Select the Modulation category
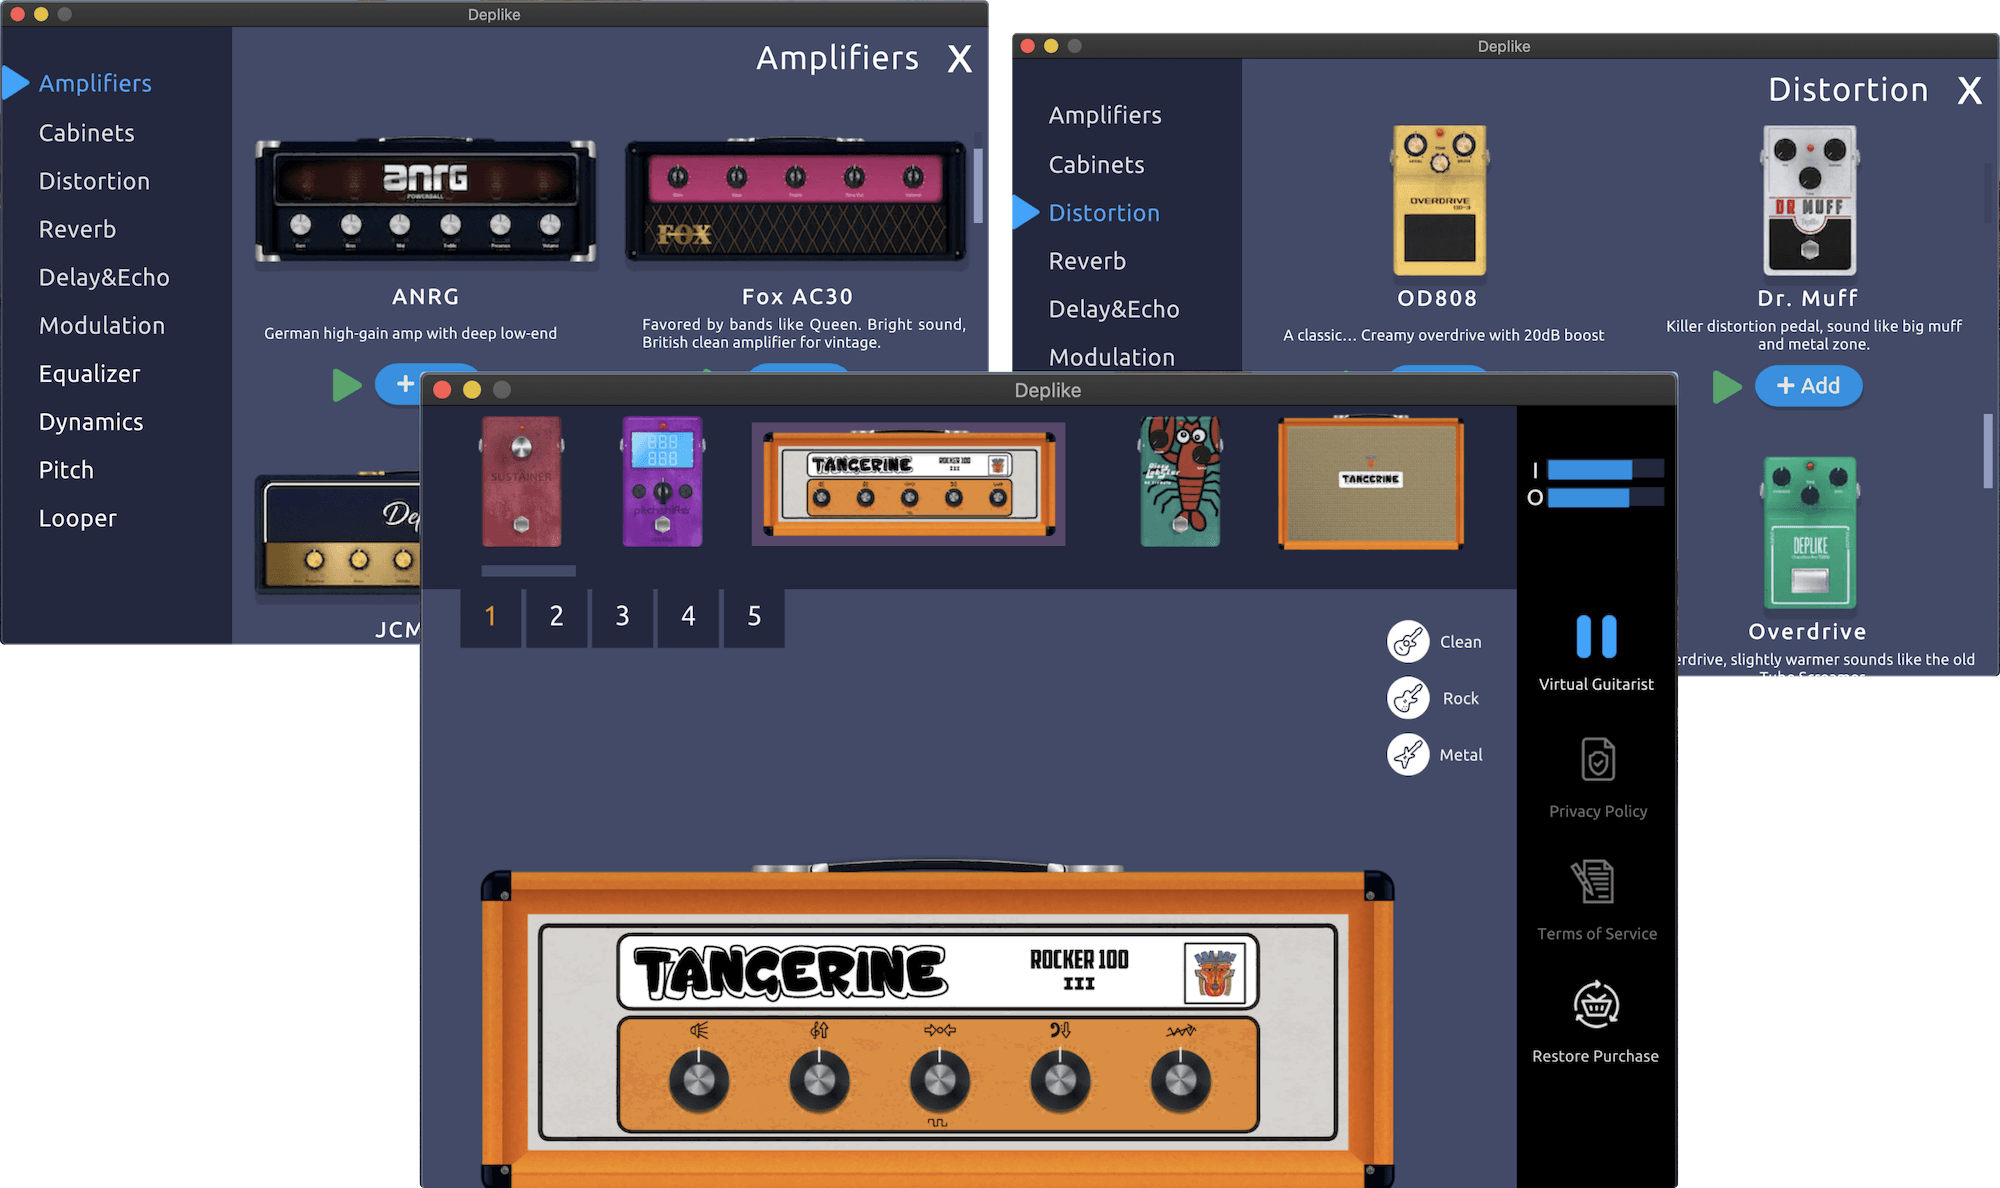This screenshot has height=1188, width=2000. pyautogui.click(x=102, y=325)
